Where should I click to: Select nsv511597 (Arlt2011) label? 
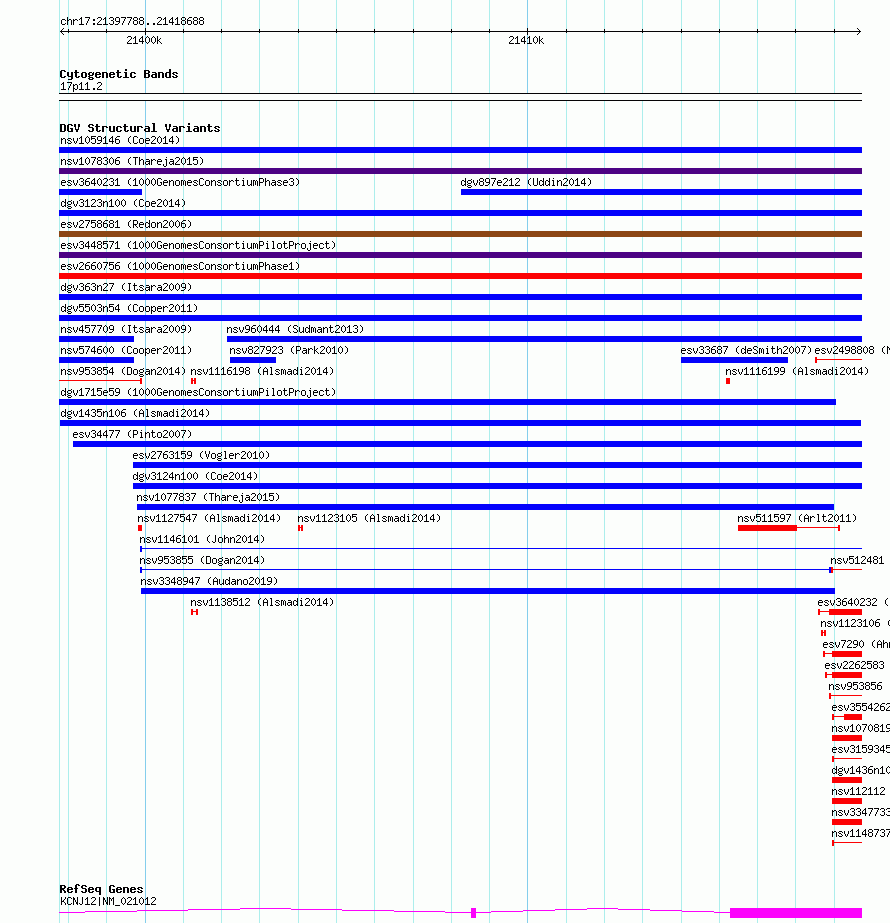[797, 519]
